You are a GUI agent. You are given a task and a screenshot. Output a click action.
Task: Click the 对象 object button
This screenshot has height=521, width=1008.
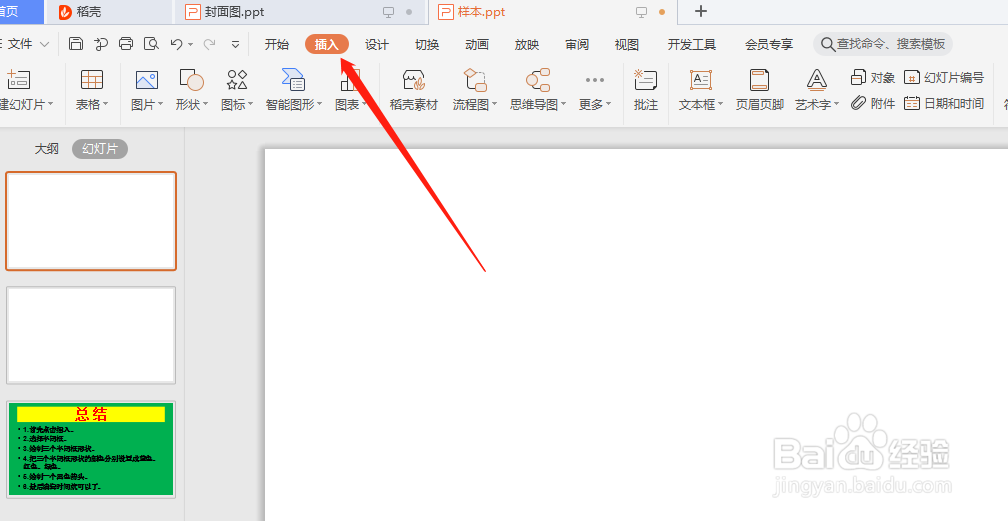(873, 78)
